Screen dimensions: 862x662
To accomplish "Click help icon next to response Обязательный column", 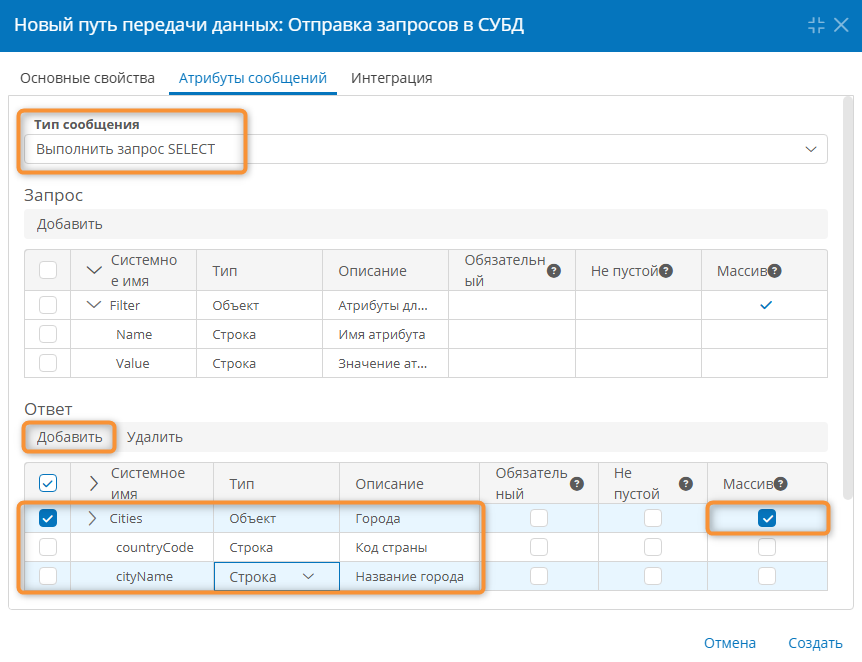I will 577,484.
